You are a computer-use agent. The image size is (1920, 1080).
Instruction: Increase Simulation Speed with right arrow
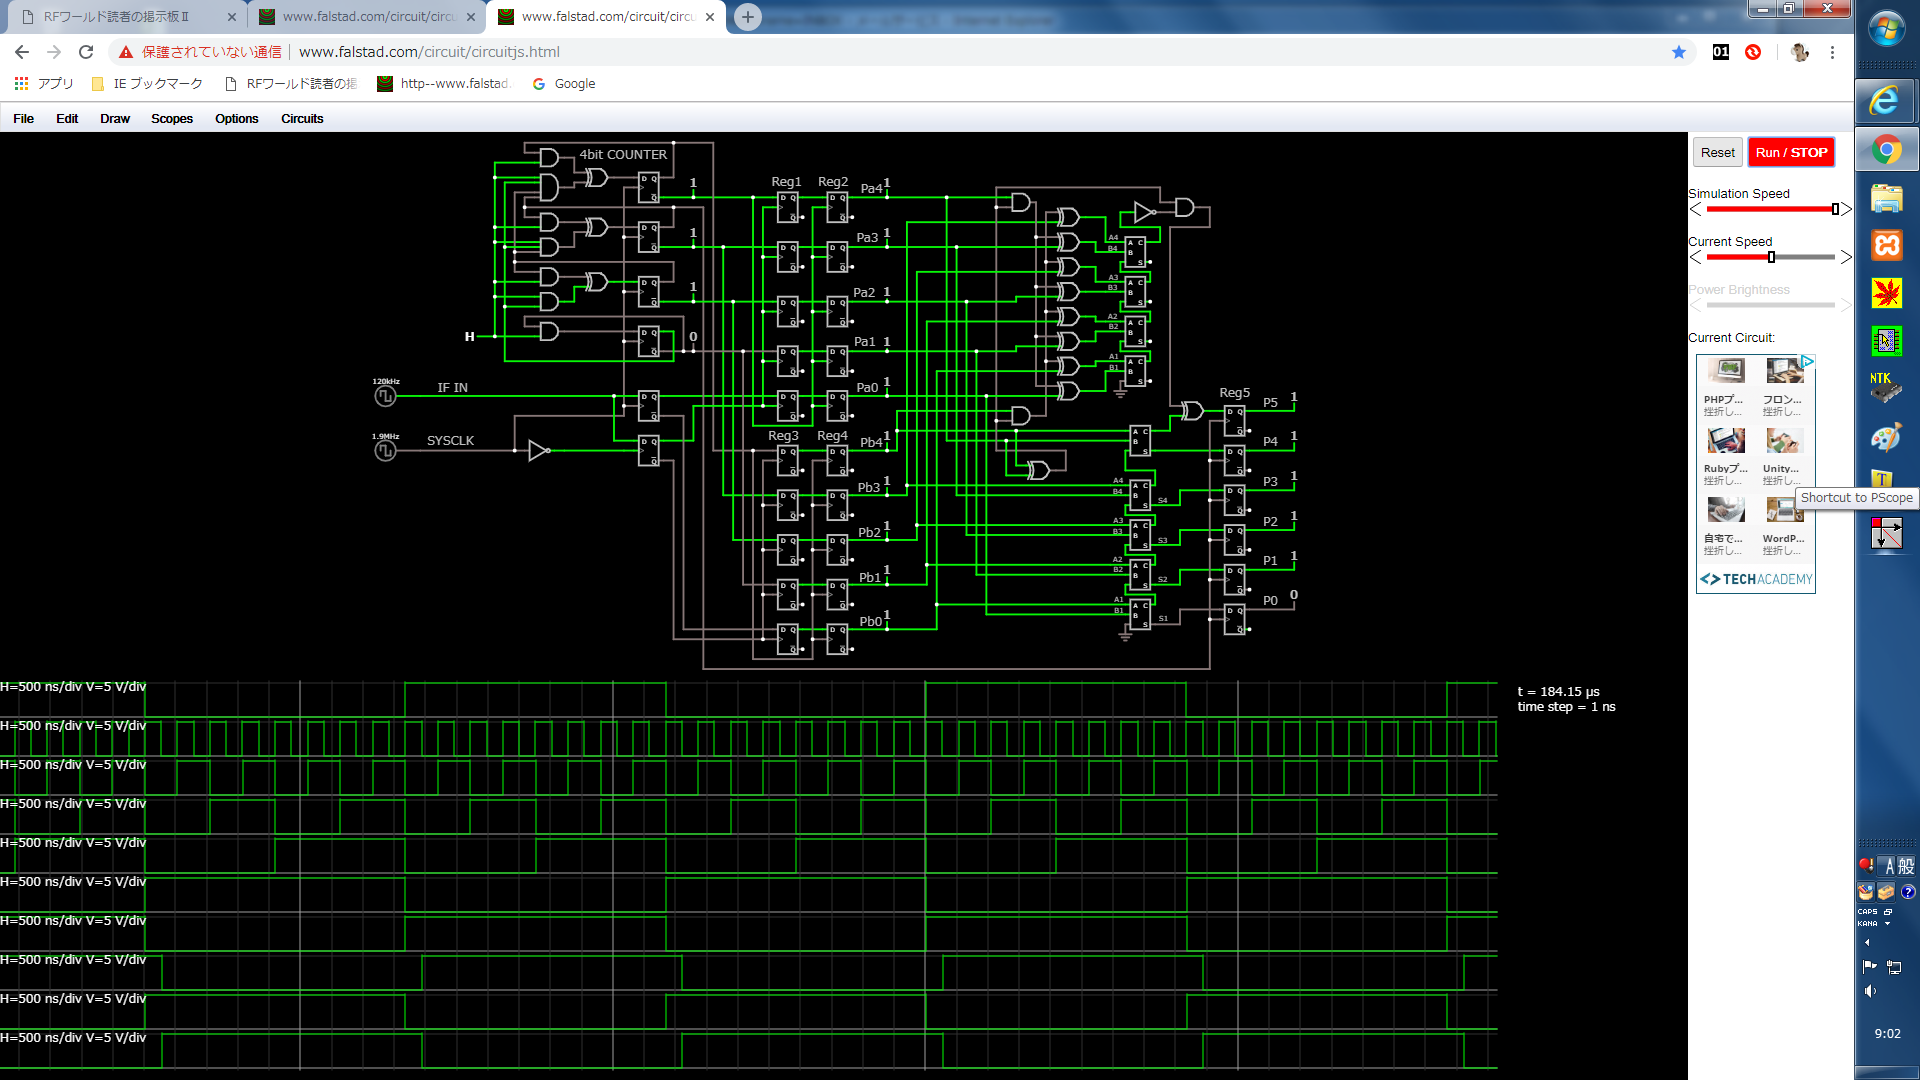click(1846, 209)
